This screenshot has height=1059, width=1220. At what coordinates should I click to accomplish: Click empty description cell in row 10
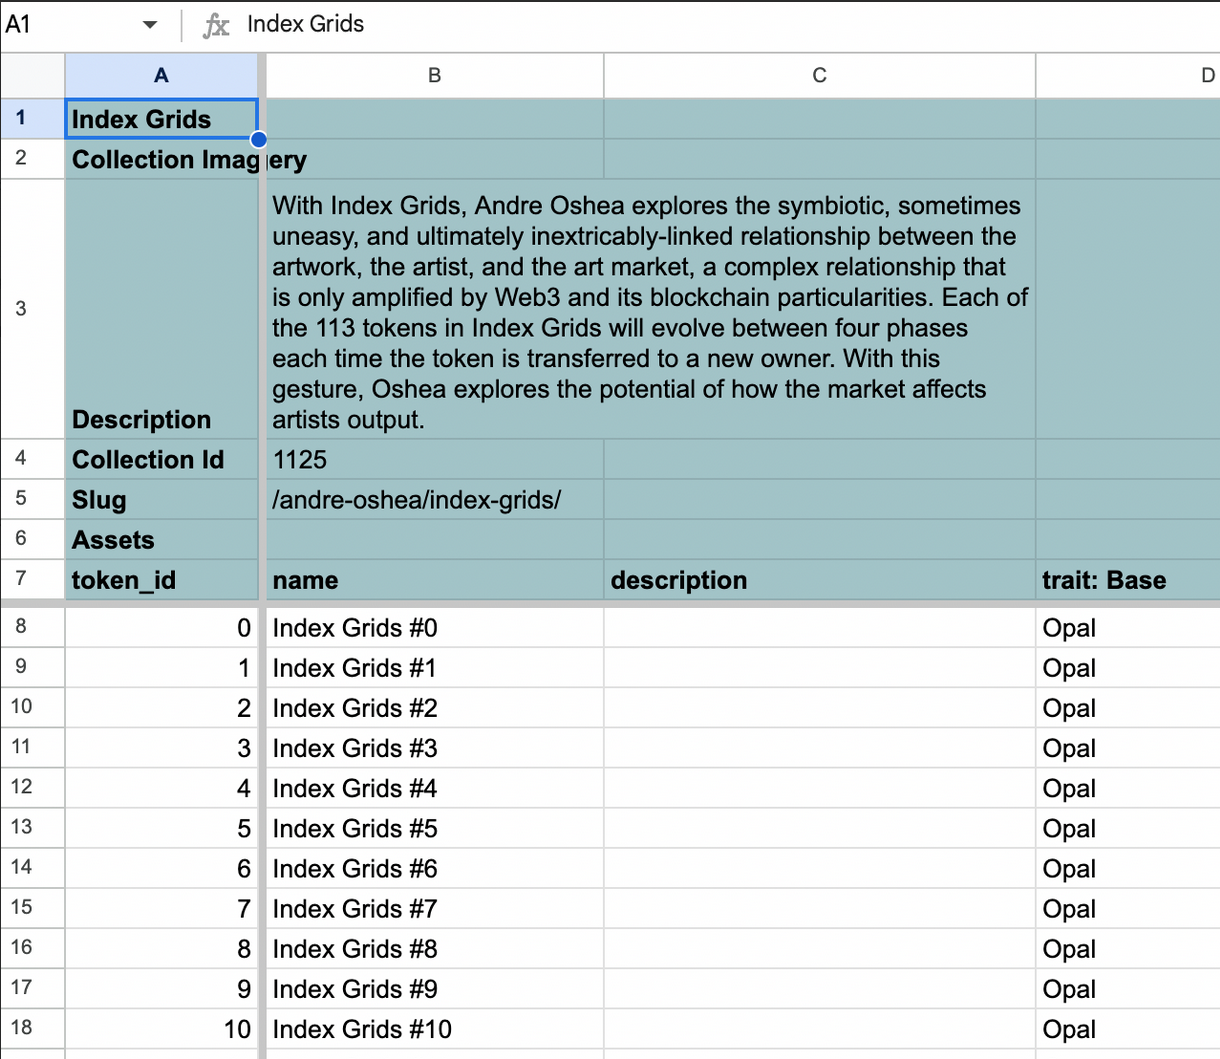[819, 708]
